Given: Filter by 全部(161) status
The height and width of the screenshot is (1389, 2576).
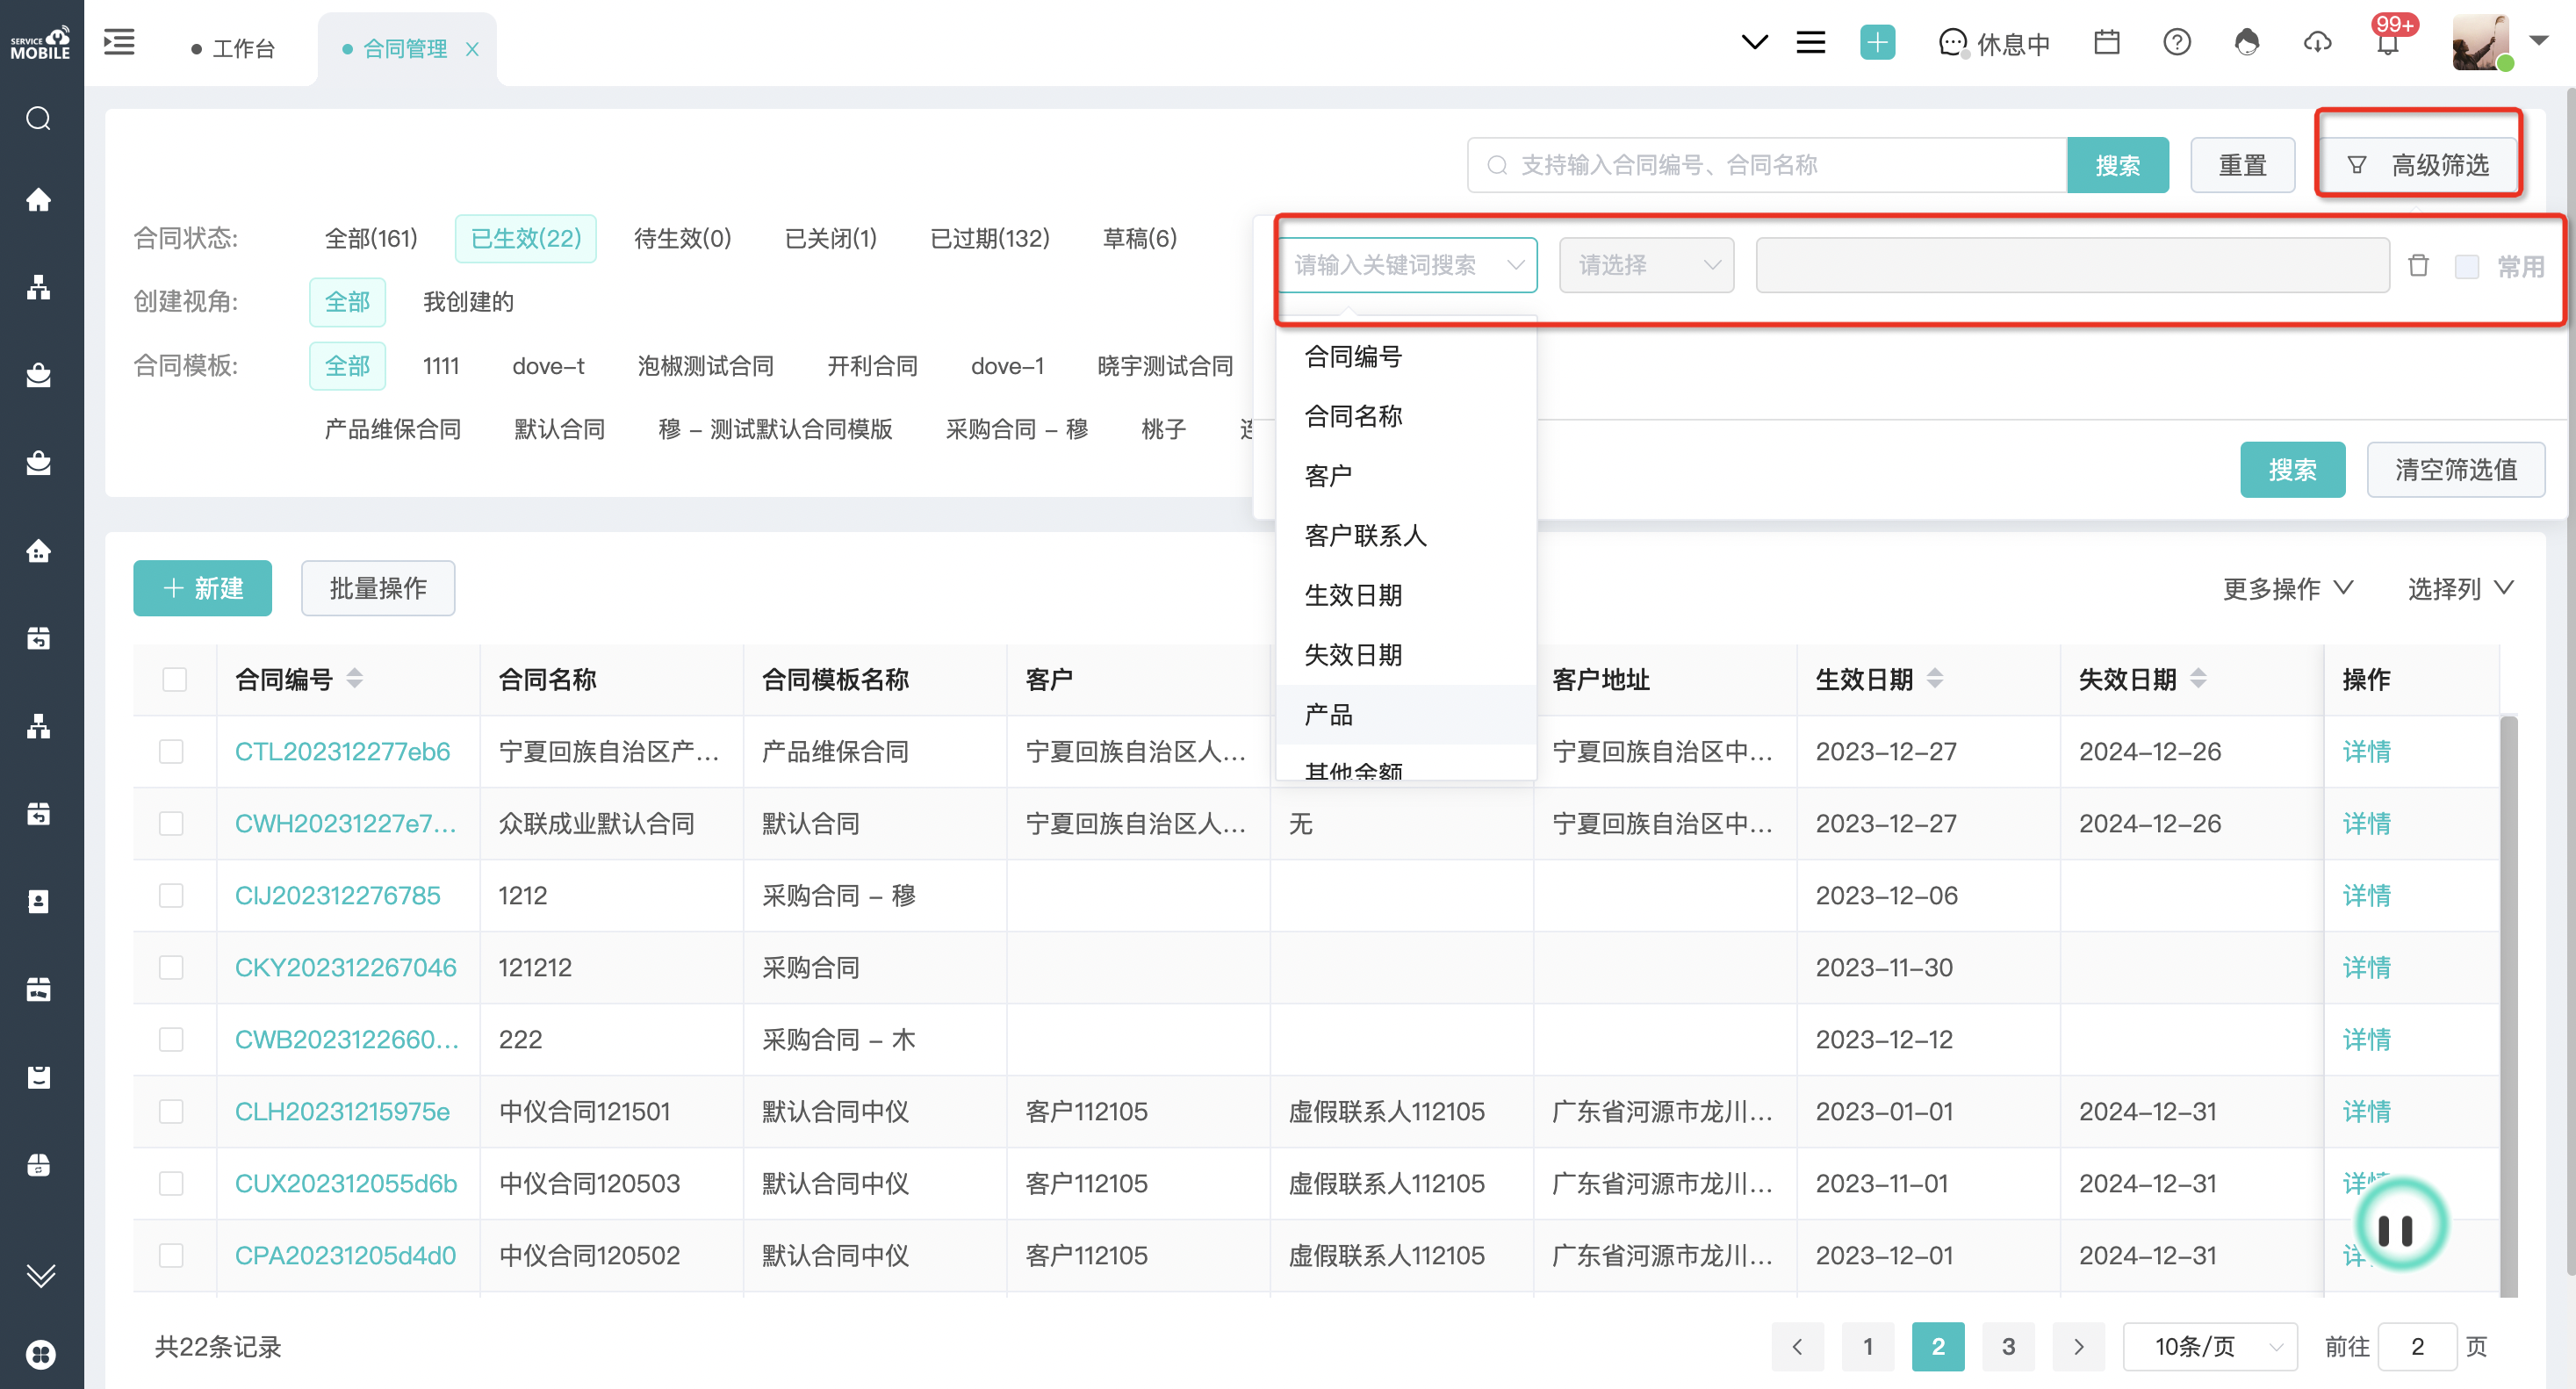Looking at the screenshot, I should pos(371,238).
